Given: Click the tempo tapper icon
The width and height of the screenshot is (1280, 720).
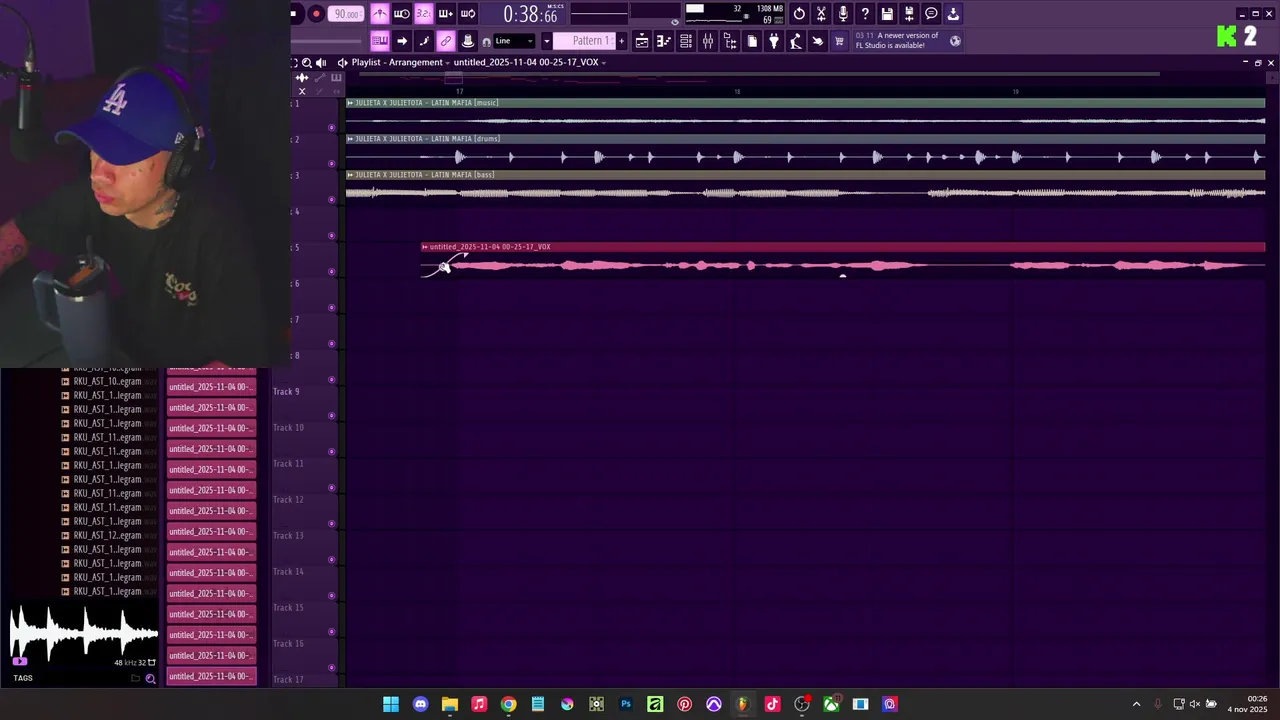Looking at the screenshot, I should (795, 41).
